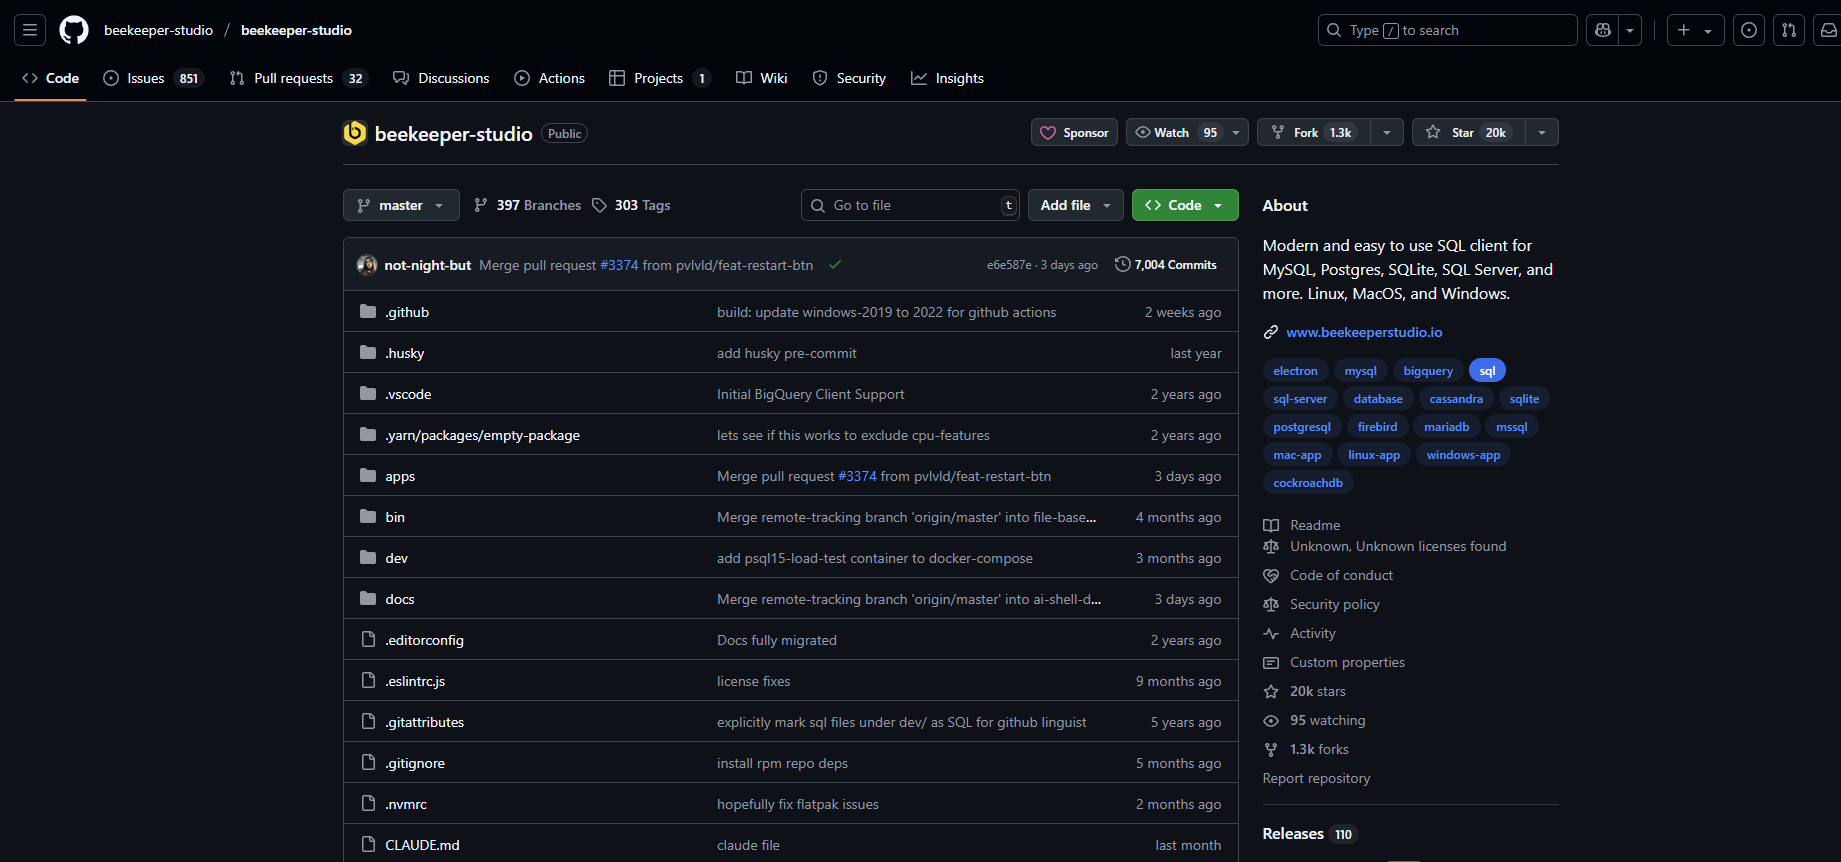1841x862 pixels.
Task: Open the .gitignore file
Action: (415, 763)
